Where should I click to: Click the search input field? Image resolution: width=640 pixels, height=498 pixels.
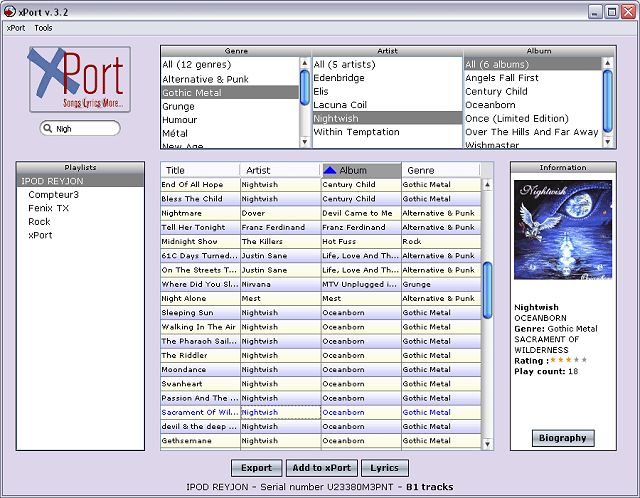[85, 129]
